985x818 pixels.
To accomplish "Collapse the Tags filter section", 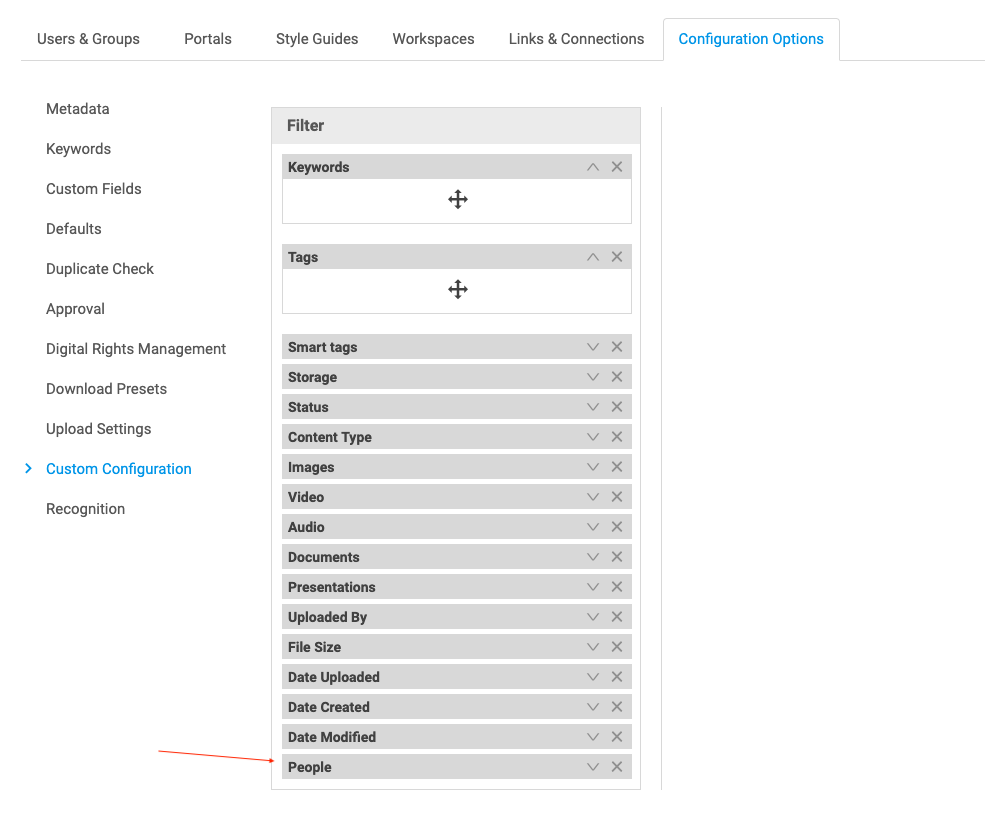I will coord(592,256).
